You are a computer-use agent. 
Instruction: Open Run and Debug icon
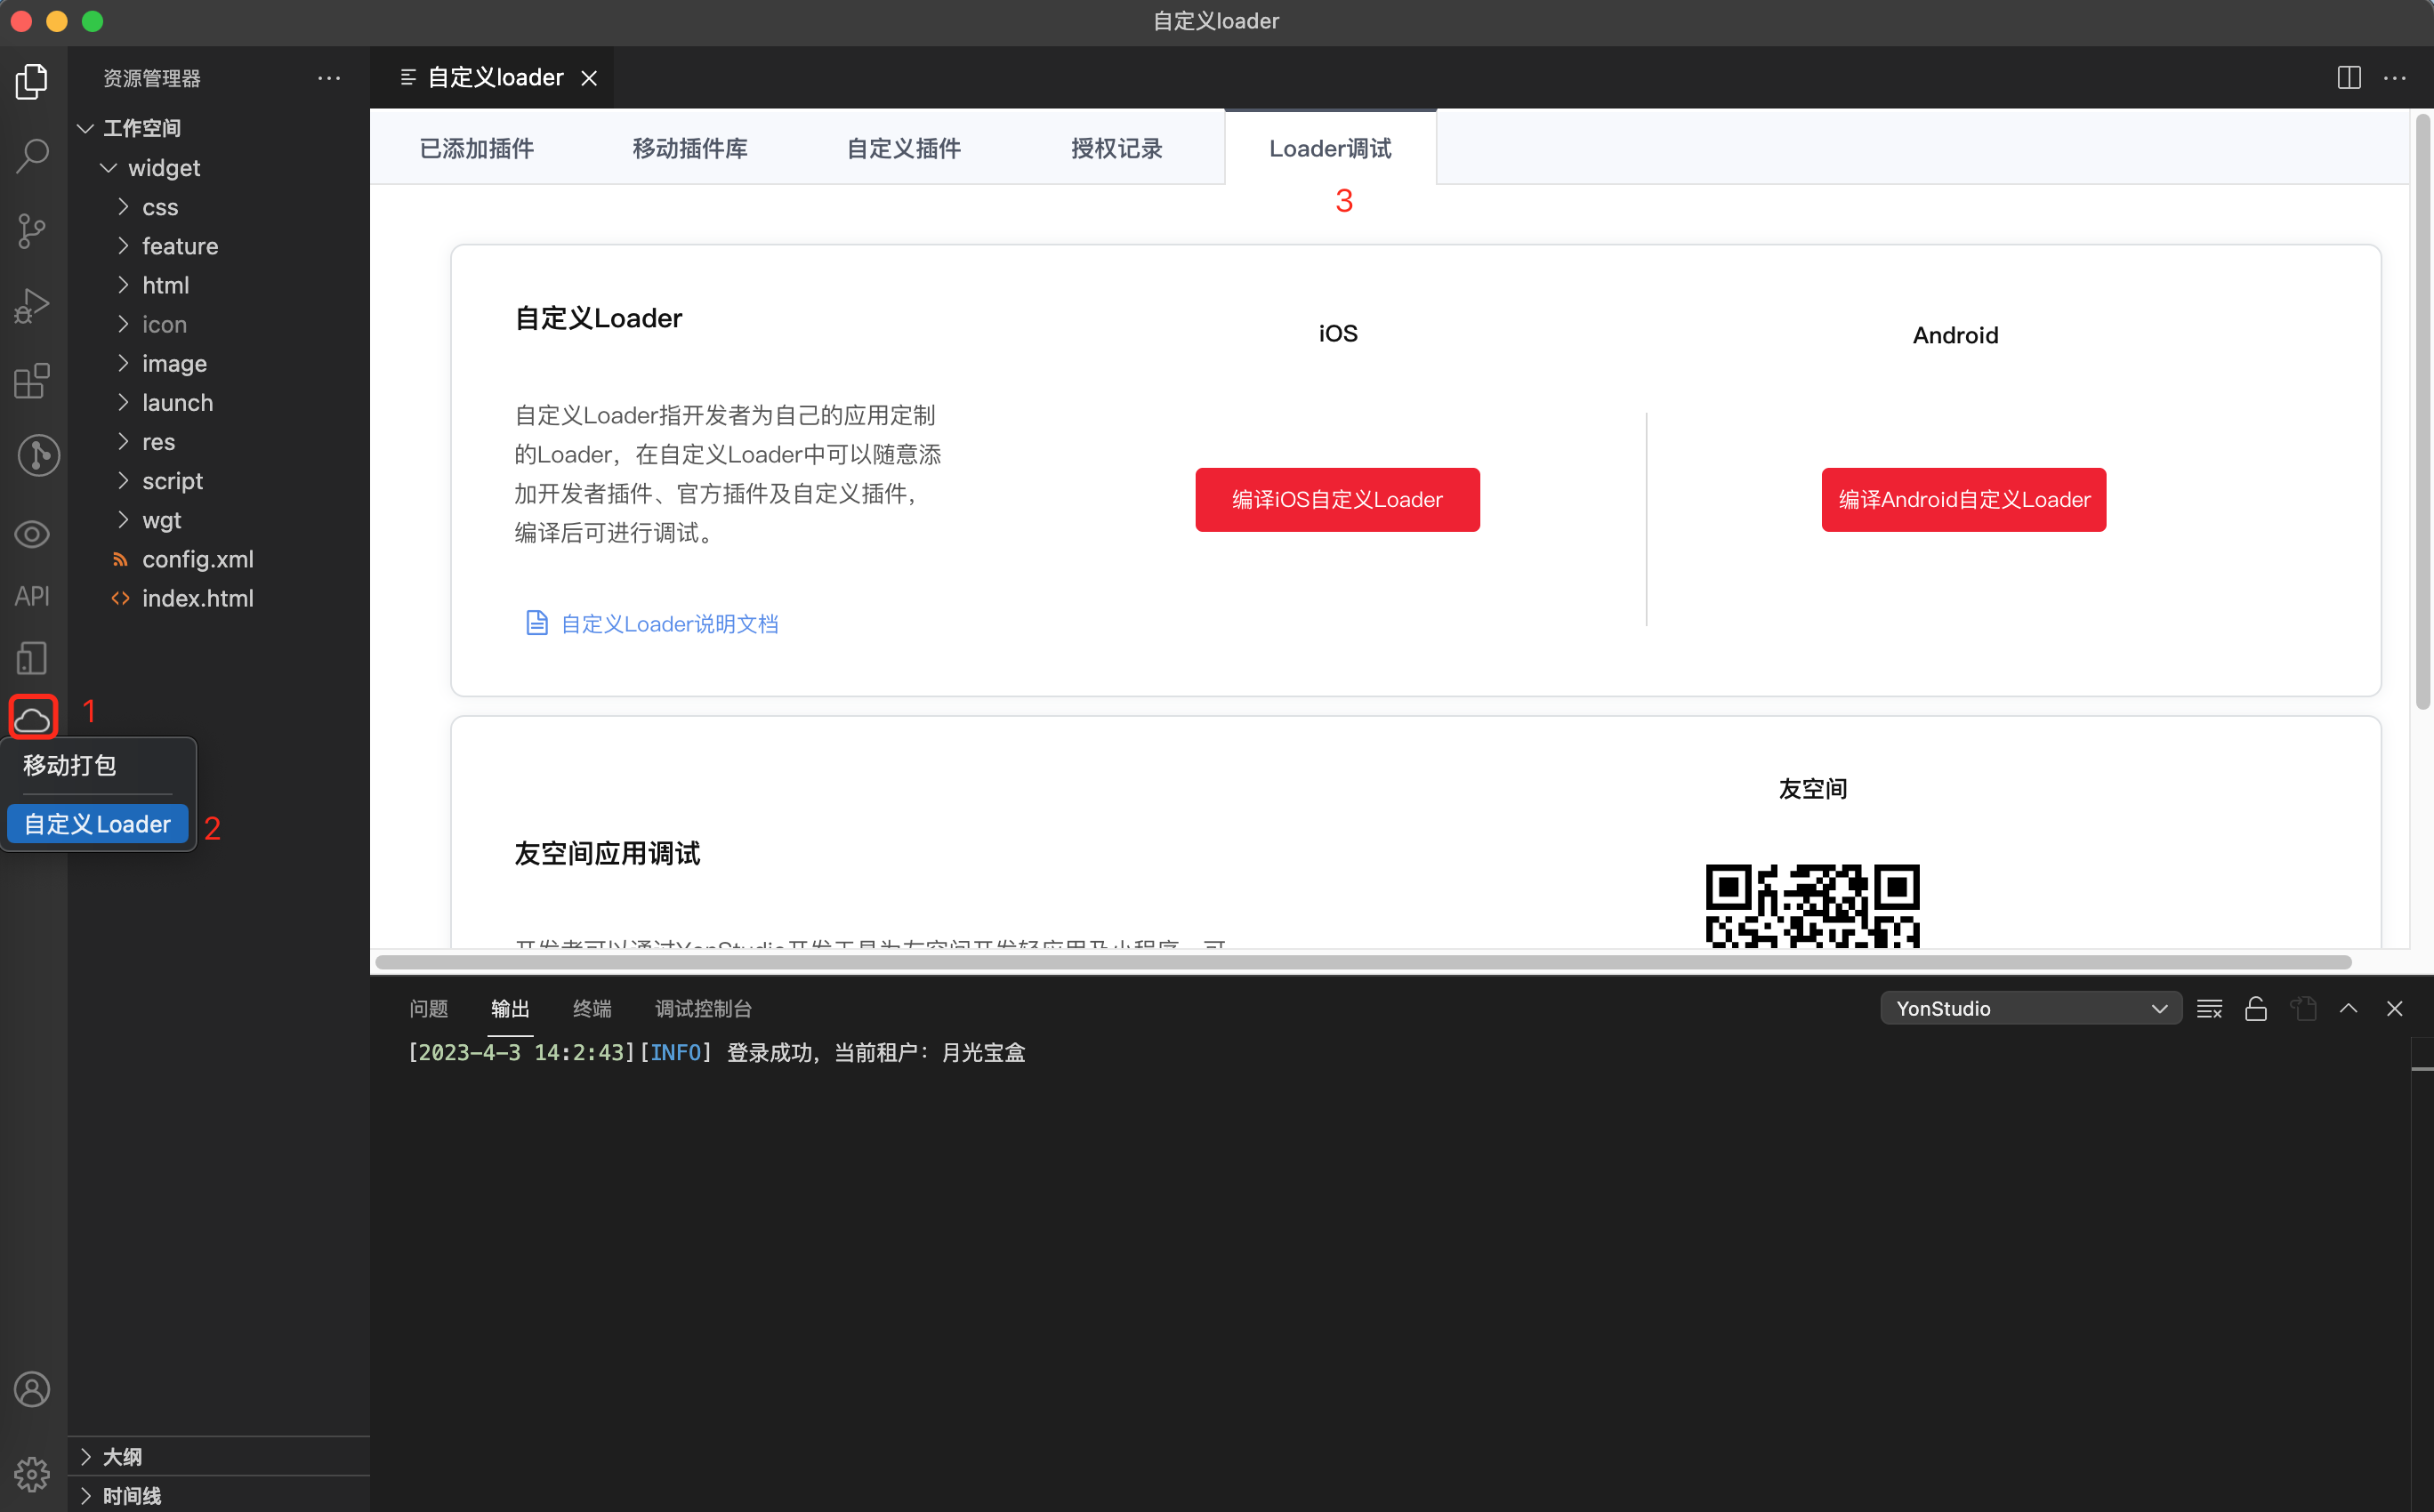pyautogui.click(x=32, y=306)
